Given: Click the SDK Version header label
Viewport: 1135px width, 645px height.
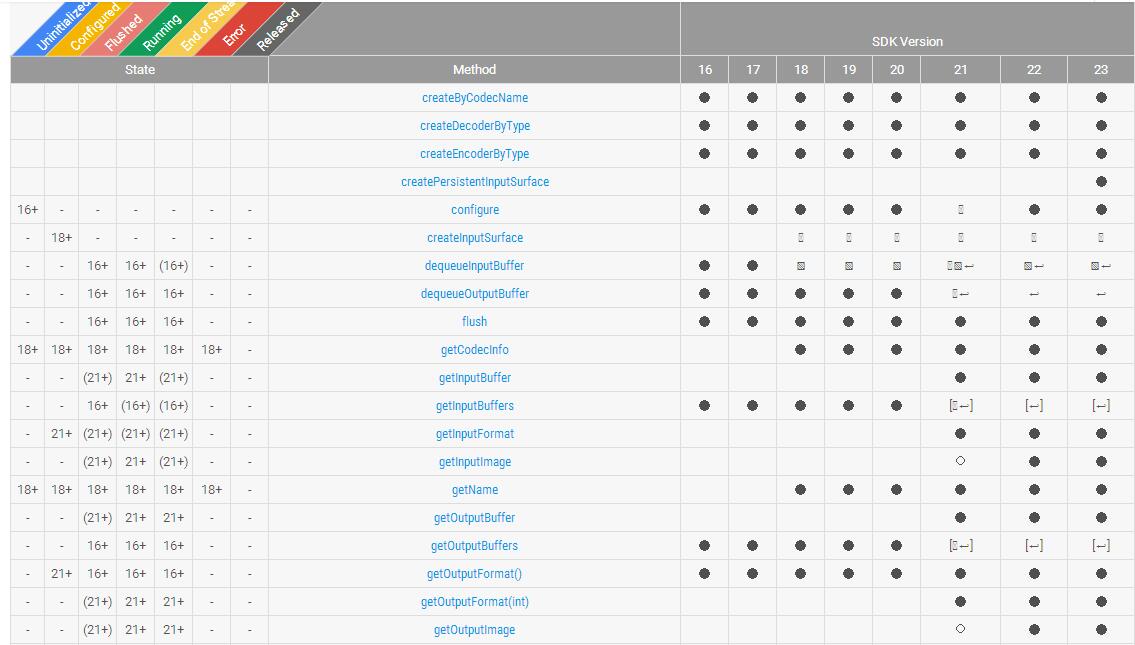Looking at the screenshot, I should [907, 41].
